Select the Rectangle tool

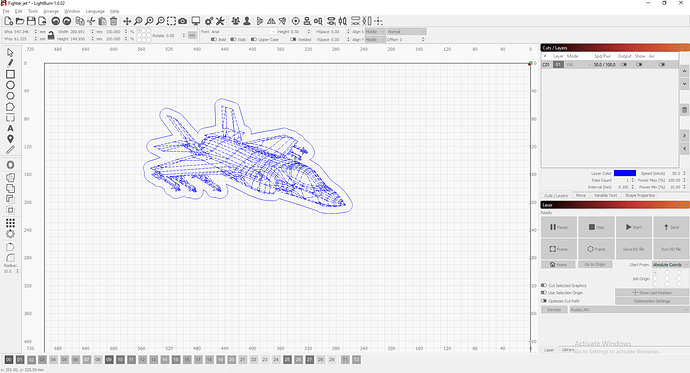(x=10, y=74)
